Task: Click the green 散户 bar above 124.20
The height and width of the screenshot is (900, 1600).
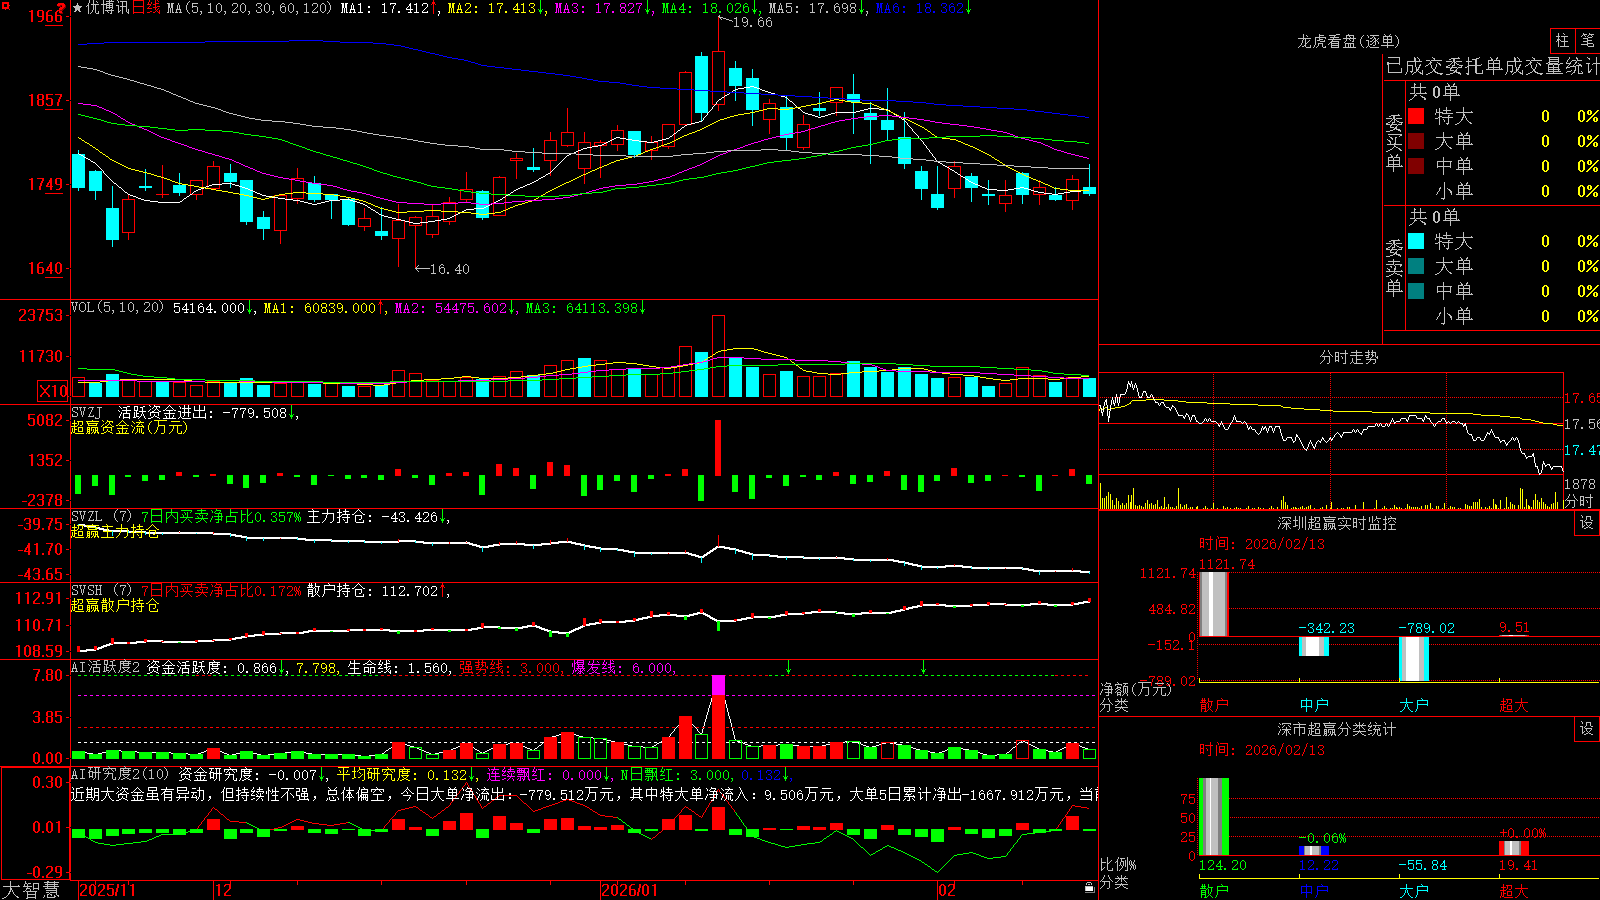Action: 1213,817
